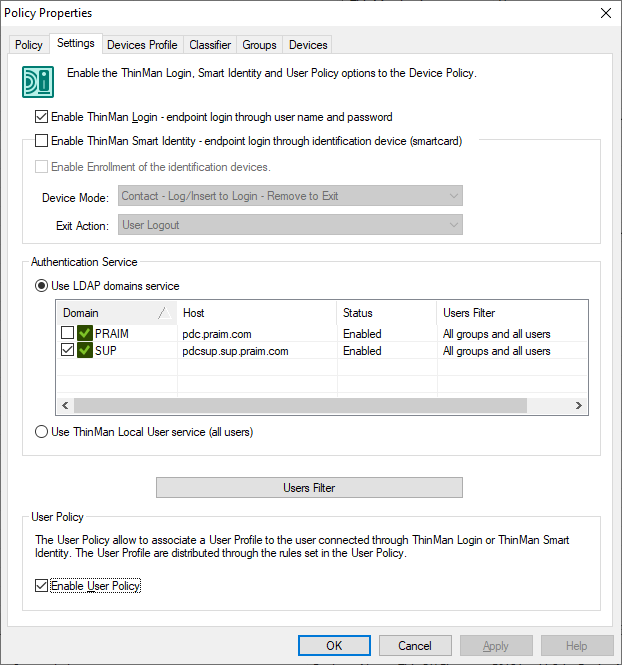This screenshot has height=665, width=622.
Task: Check the PRAIM domain checkbox
Action: [67, 333]
